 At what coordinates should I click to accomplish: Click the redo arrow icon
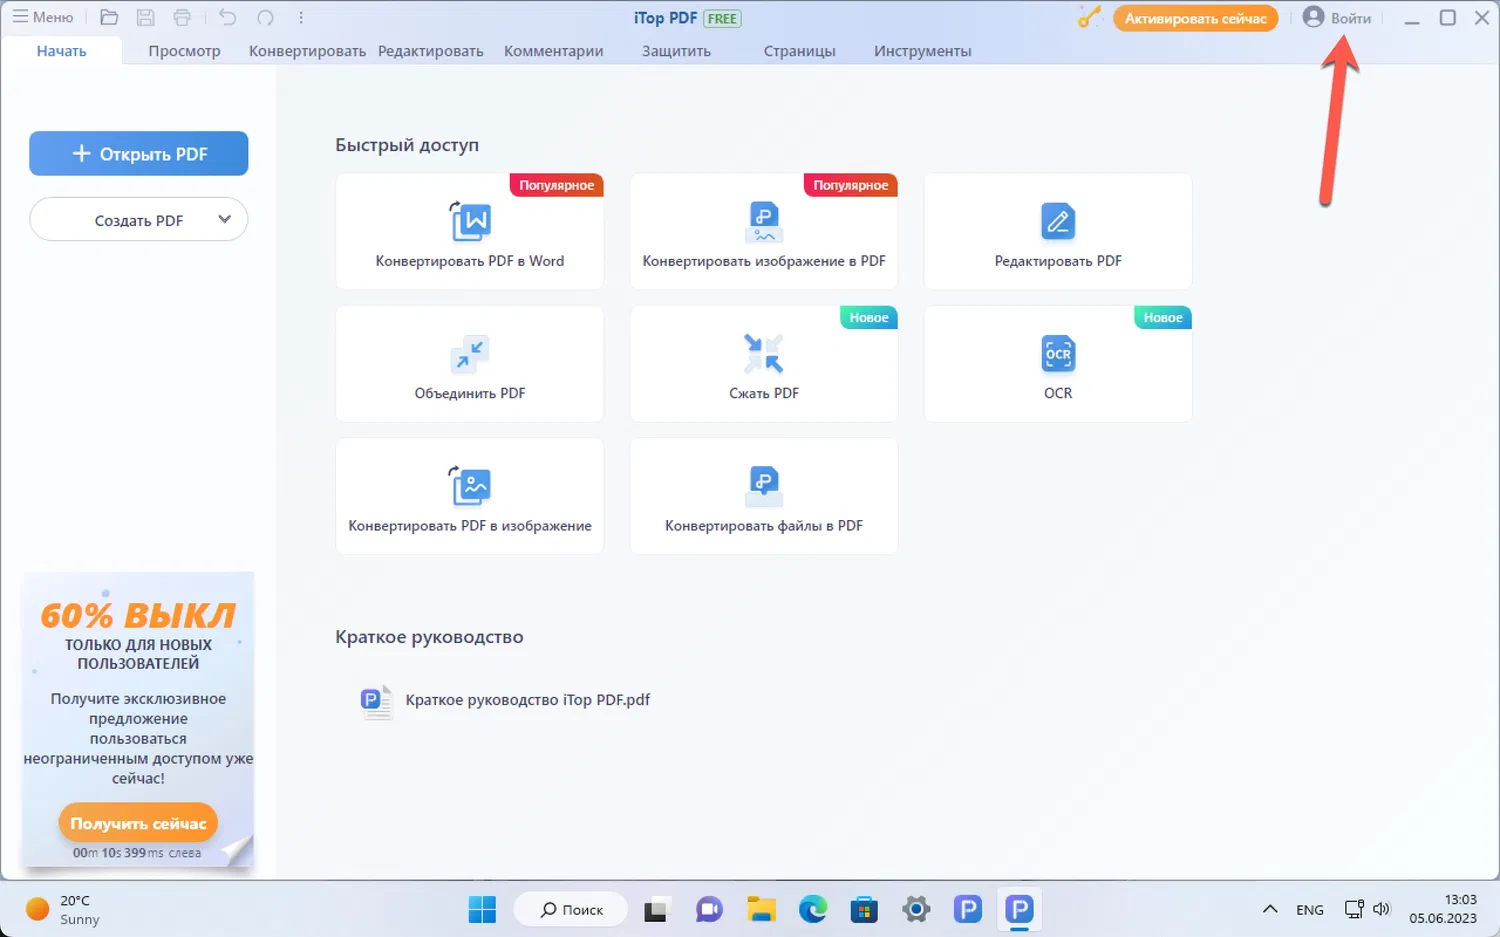265,17
